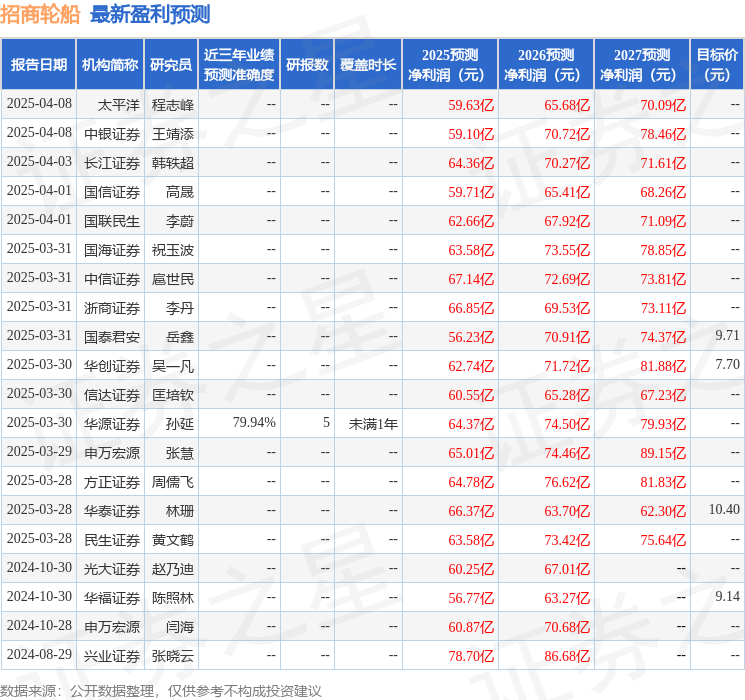Click the 近三年业绩预测准确度 column header

click(239, 65)
